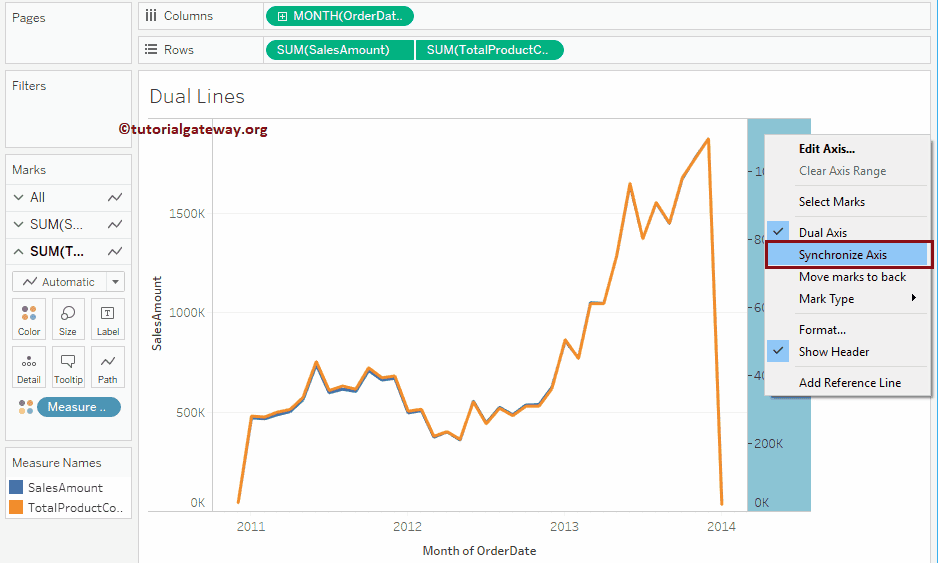Open the Label marks card
This screenshot has height=563, width=938.
click(x=108, y=319)
